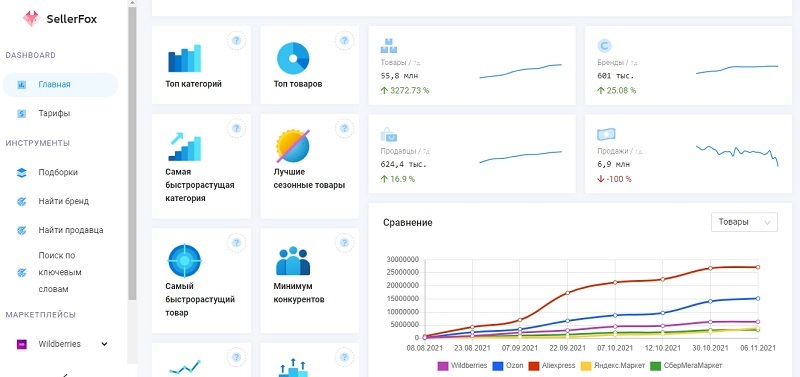Click the sidebar vertical scrollbar
800x377 pixels.
pos(132,153)
